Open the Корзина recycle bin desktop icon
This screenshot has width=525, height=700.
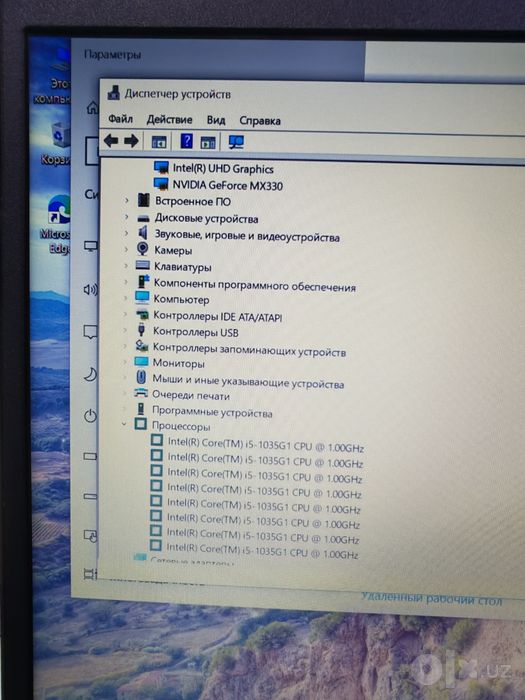click(x=57, y=144)
